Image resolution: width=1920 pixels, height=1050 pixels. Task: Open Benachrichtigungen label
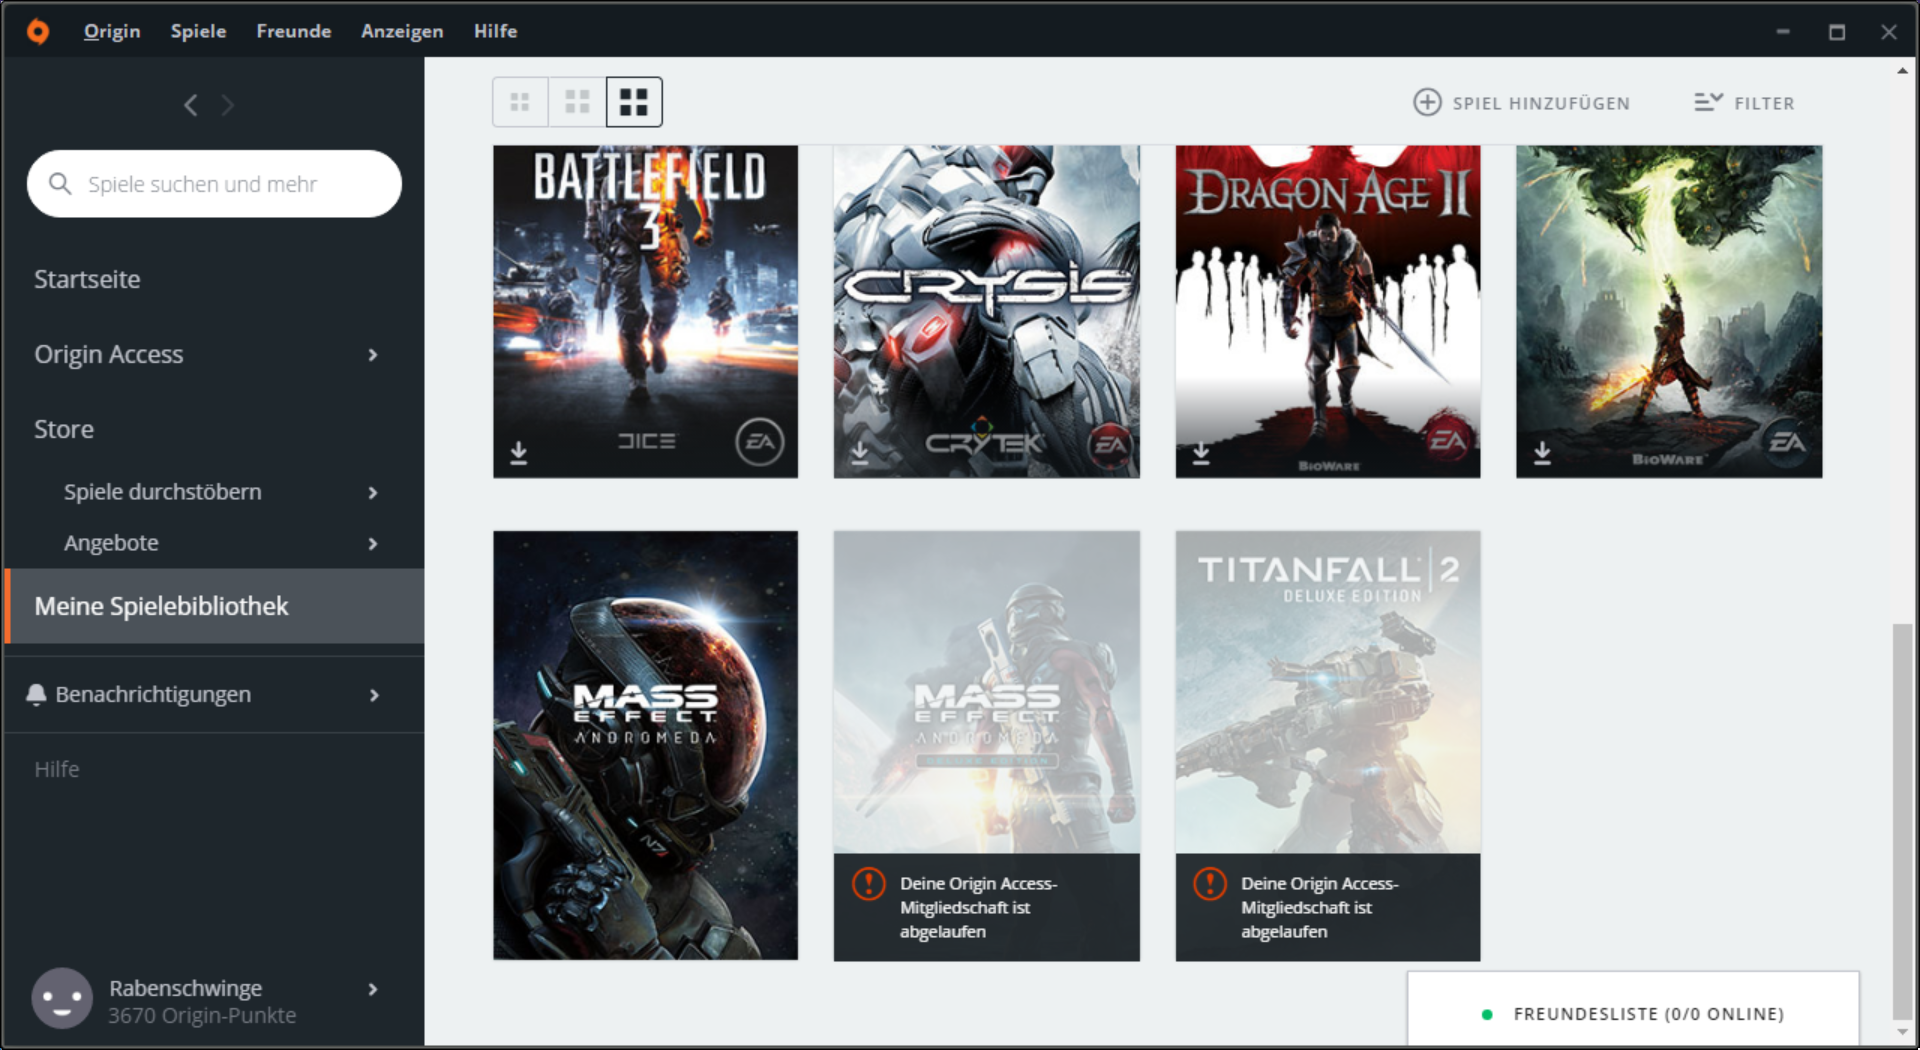153,694
